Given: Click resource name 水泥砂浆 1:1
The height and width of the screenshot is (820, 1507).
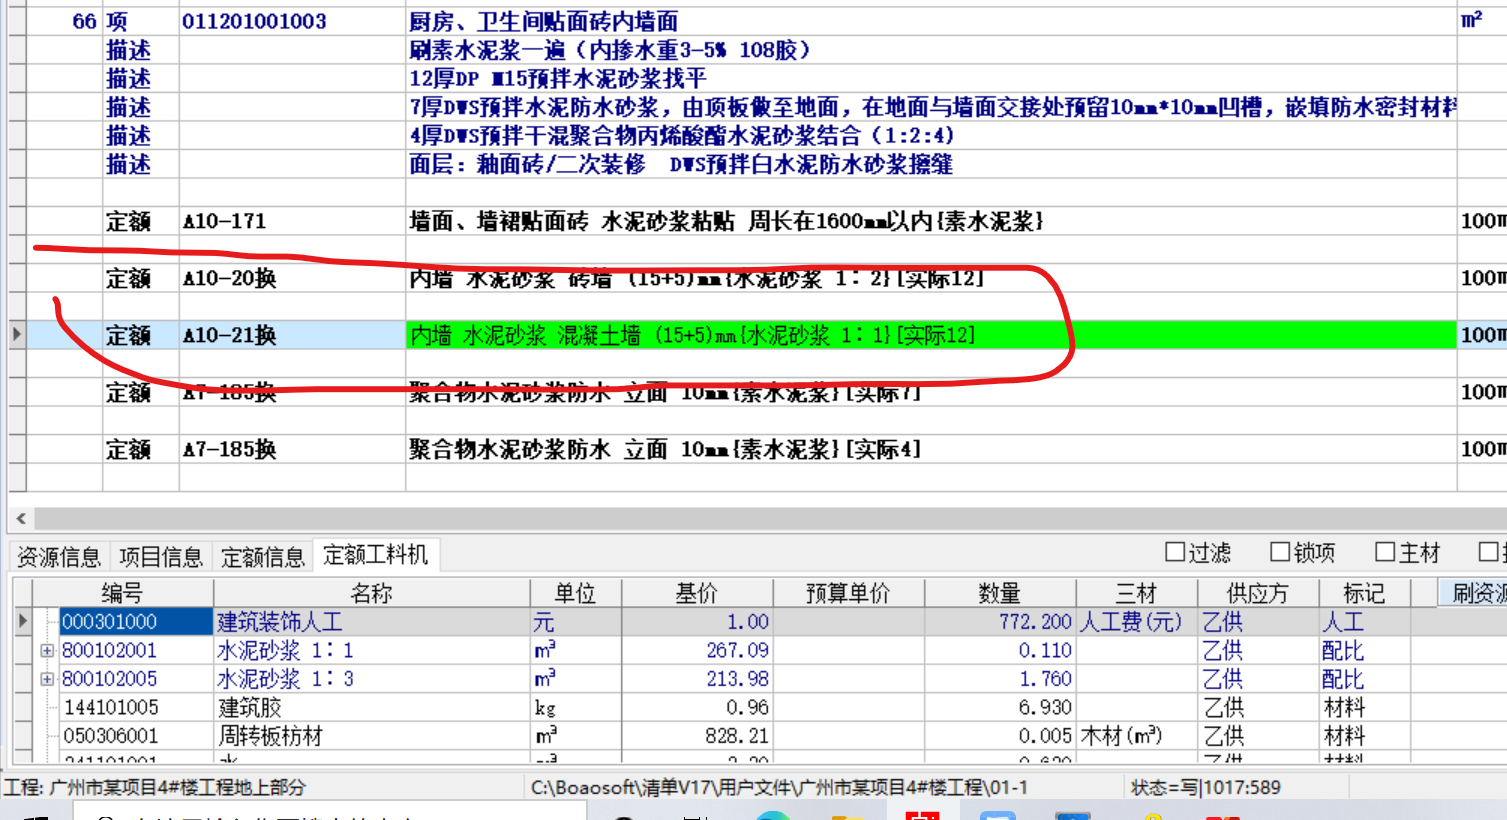Looking at the screenshot, I should point(285,651).
